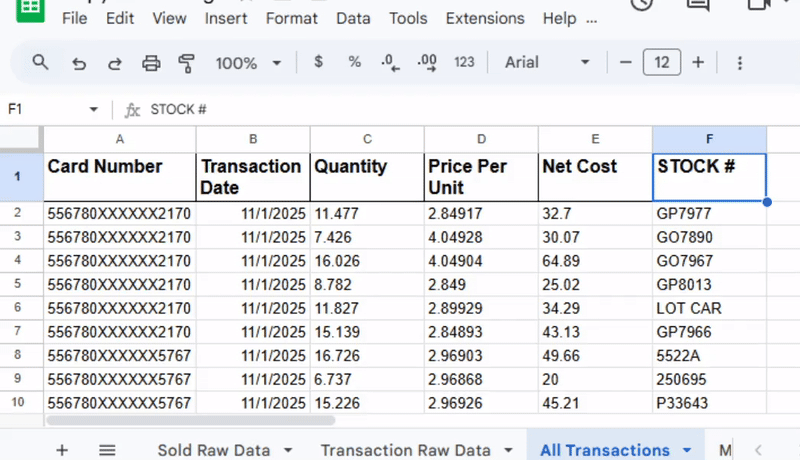Click increase decimal places icon

tap(427, 63)
